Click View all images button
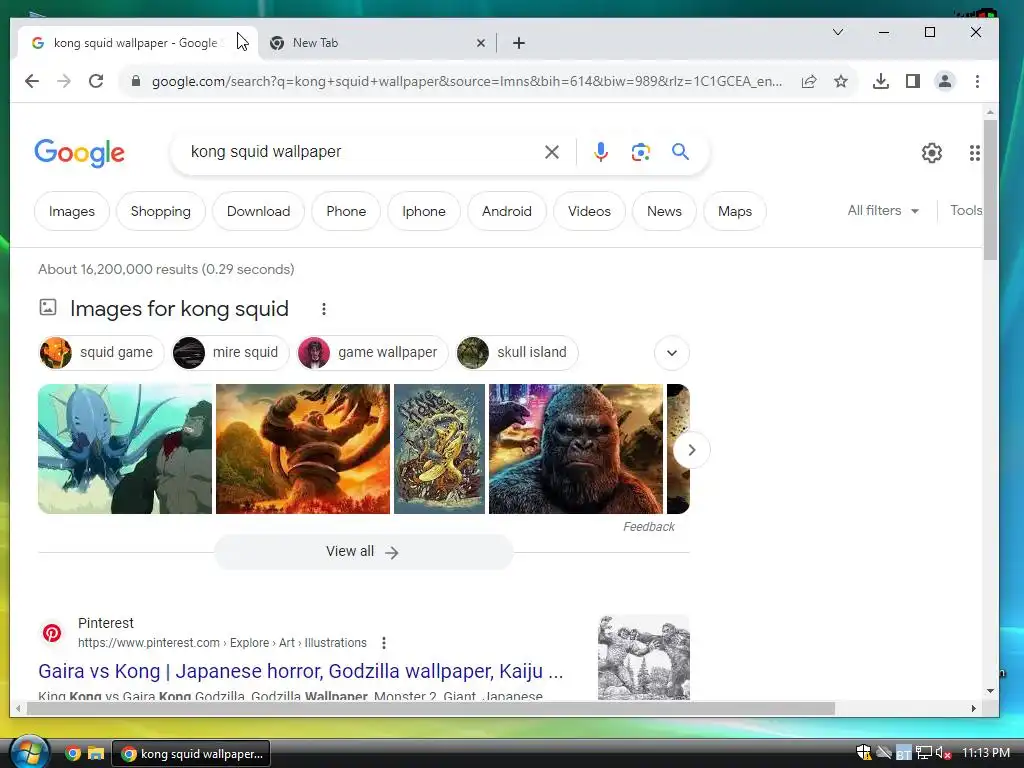 pyautogui.click(x=363, y=552)
